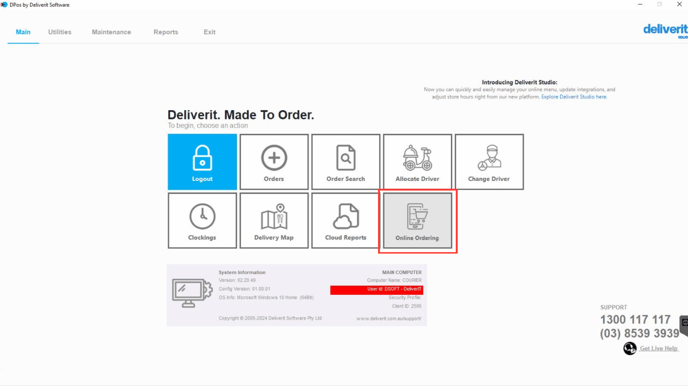Follow the Explore Deliverit Studio here link

[574, 97]
